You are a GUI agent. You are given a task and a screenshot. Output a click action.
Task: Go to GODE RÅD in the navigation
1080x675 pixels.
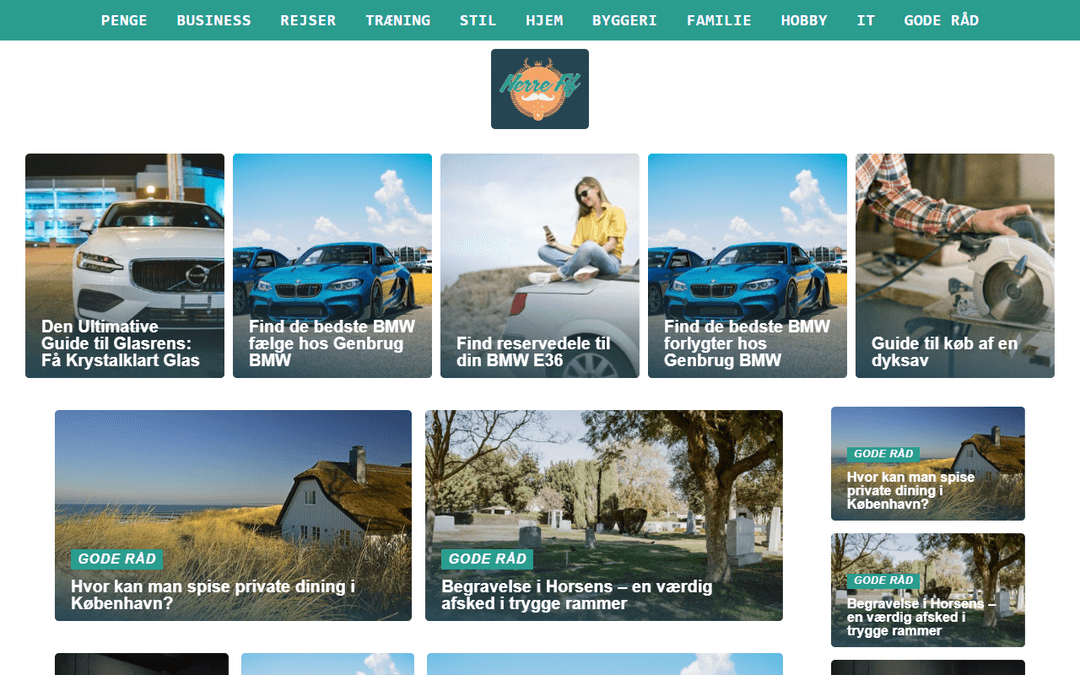point(941,21)
